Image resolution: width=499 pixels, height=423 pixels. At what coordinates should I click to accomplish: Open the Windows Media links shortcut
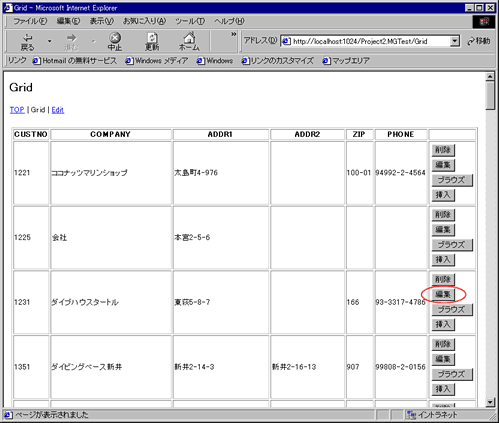[x=157, y=61]
